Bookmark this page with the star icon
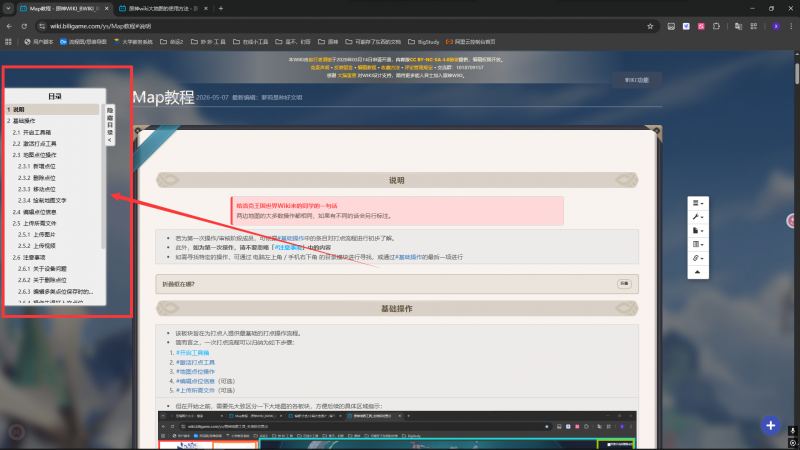Viewport: 800px width, 450px height. point(650,26)
